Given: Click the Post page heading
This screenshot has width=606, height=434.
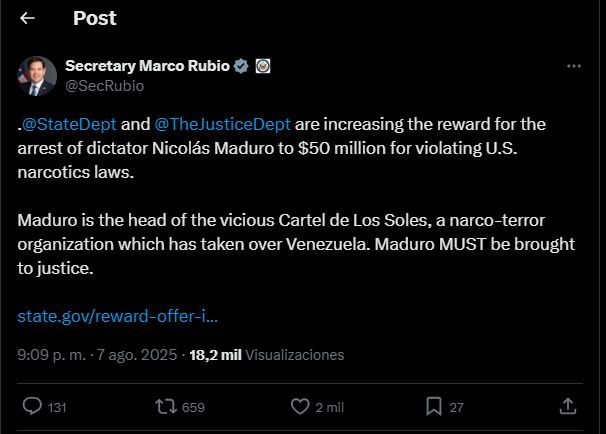Looking at the screenshot, I should point(95,18).
